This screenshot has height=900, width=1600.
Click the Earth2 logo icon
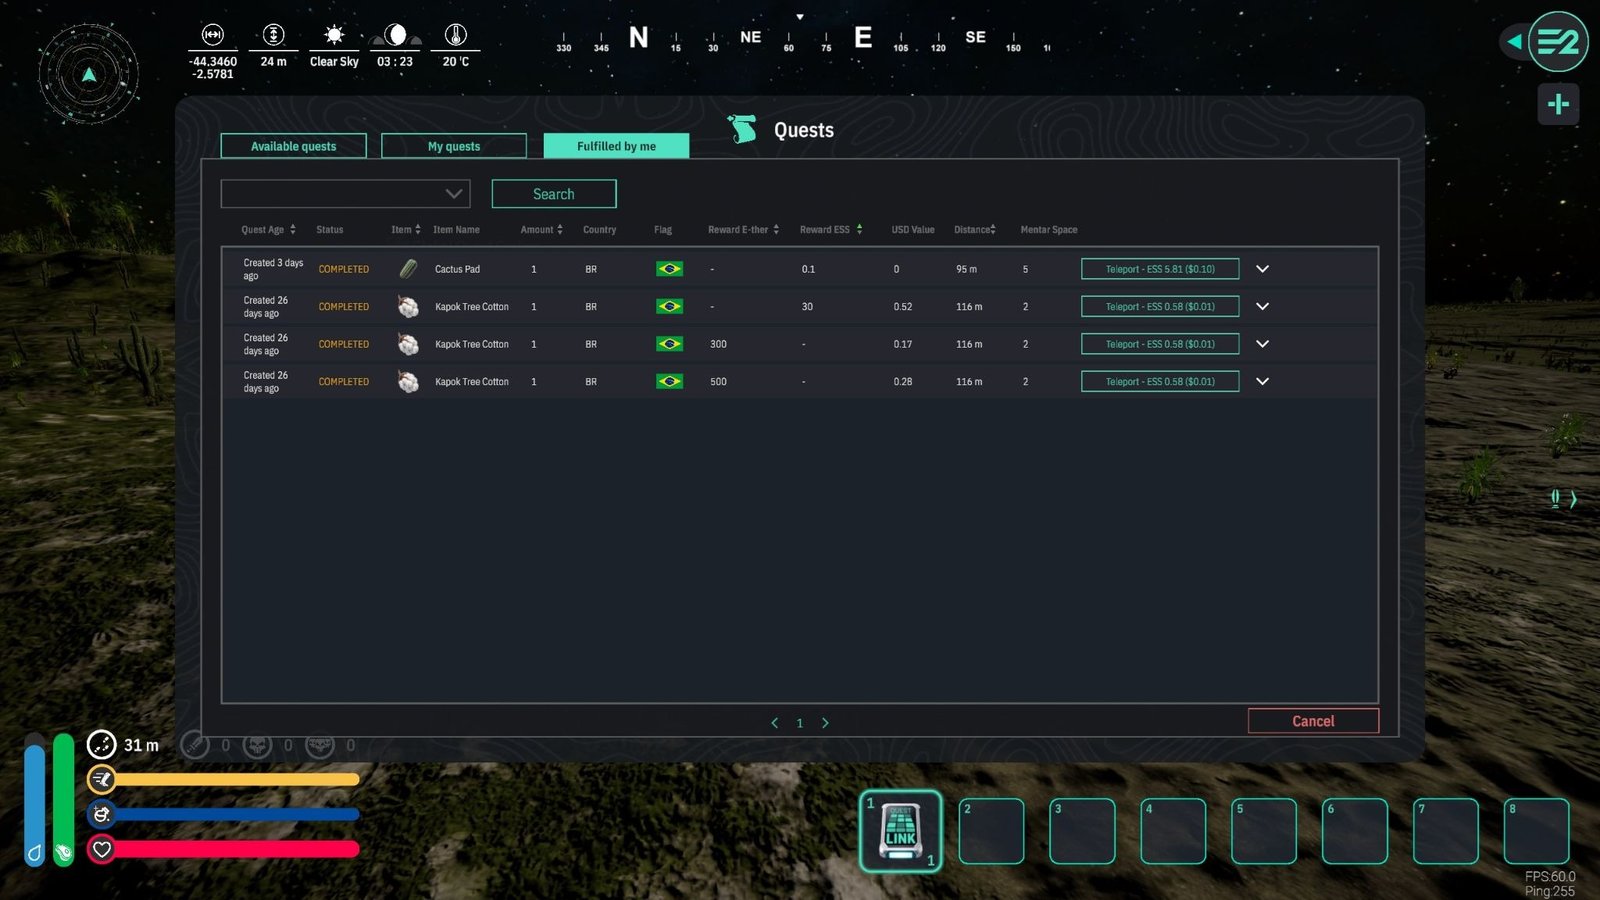tap(1557, 42)
